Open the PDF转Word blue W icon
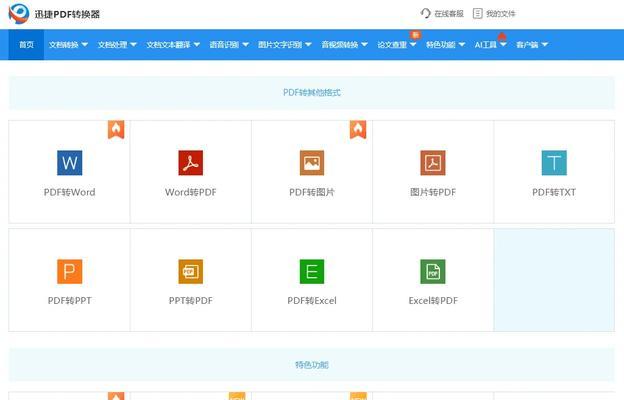The height and width of the screenshot is (400, 624). (70, 163)
